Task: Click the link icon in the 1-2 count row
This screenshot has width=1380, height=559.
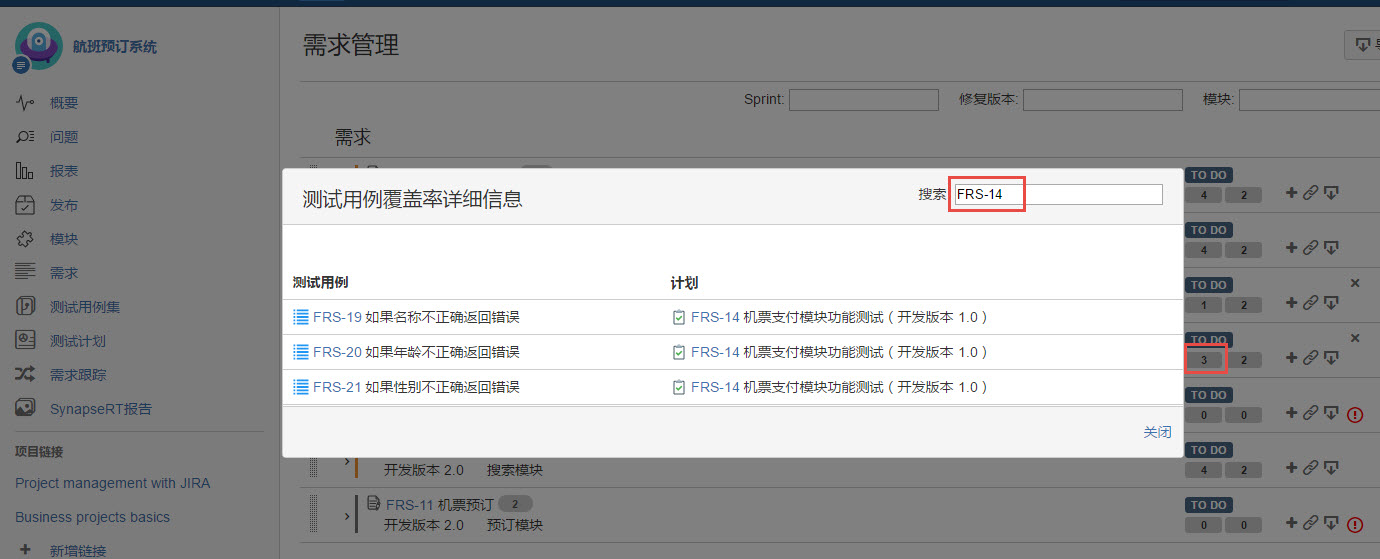Action: coord(1311,303)
